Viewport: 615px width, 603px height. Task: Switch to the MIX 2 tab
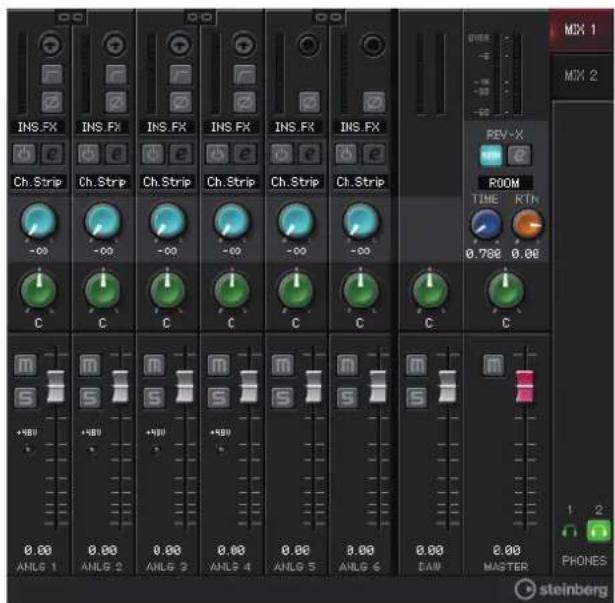[582, 76]
